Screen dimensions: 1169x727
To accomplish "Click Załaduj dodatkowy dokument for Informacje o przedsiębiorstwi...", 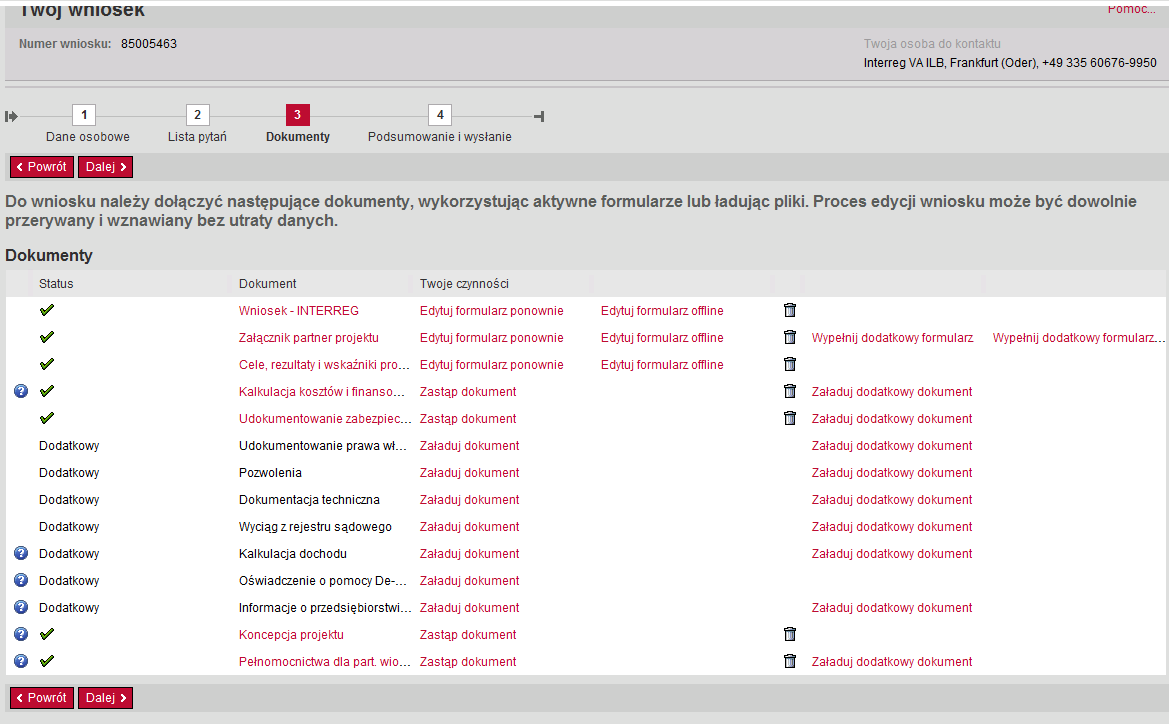I will tap(892, 607).
